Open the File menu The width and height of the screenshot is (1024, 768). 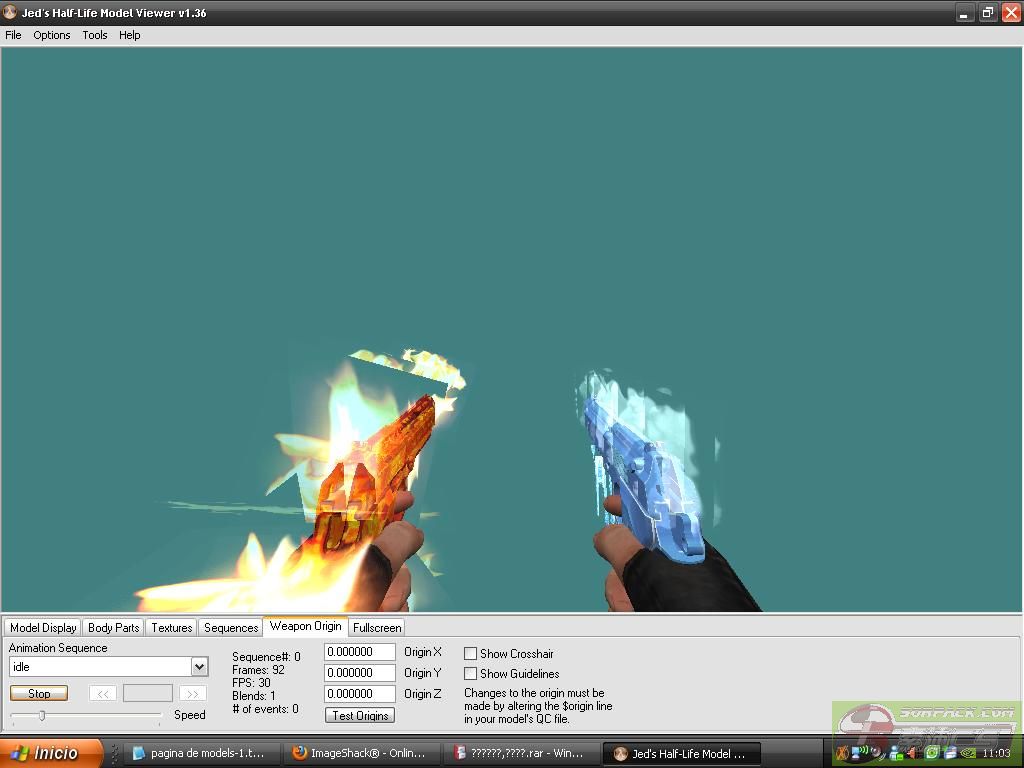13,35
